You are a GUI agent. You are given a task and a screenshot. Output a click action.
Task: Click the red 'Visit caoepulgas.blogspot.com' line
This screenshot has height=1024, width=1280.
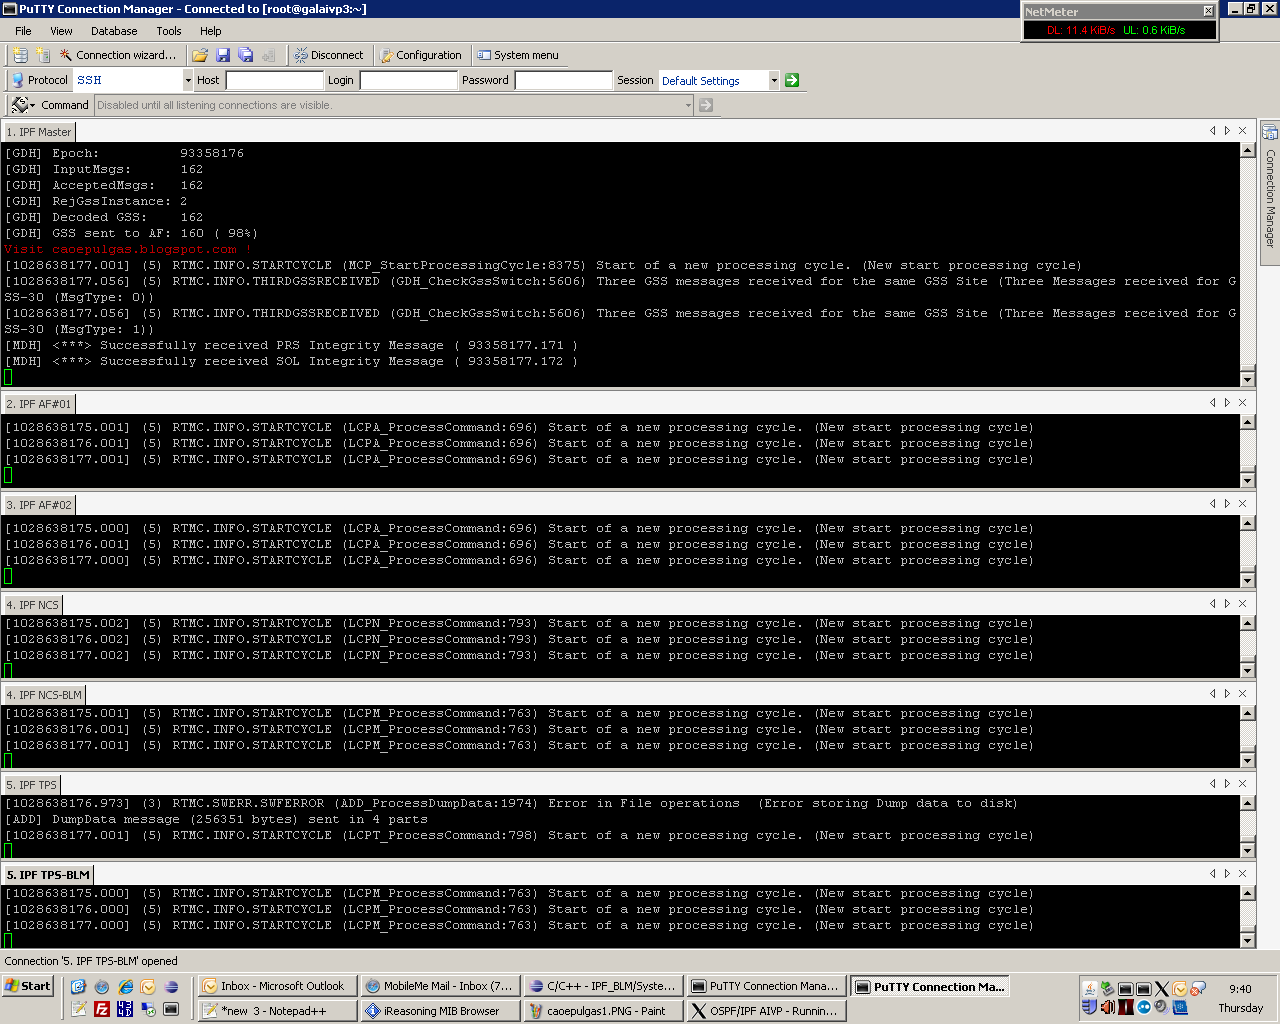pos(128,250)
